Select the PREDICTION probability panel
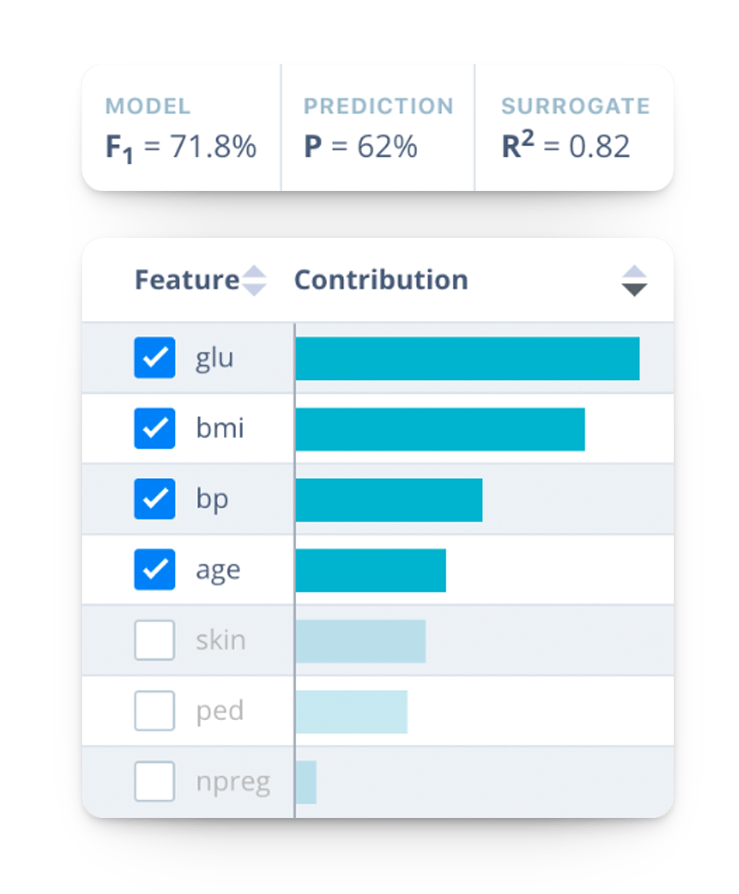The width and height of the screenshot is (739, 894). pos(378,128)
